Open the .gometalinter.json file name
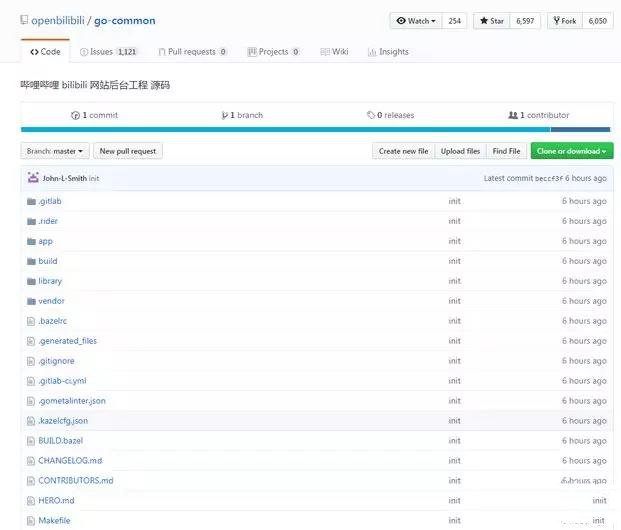621x530 pixels. click(72, 401)
